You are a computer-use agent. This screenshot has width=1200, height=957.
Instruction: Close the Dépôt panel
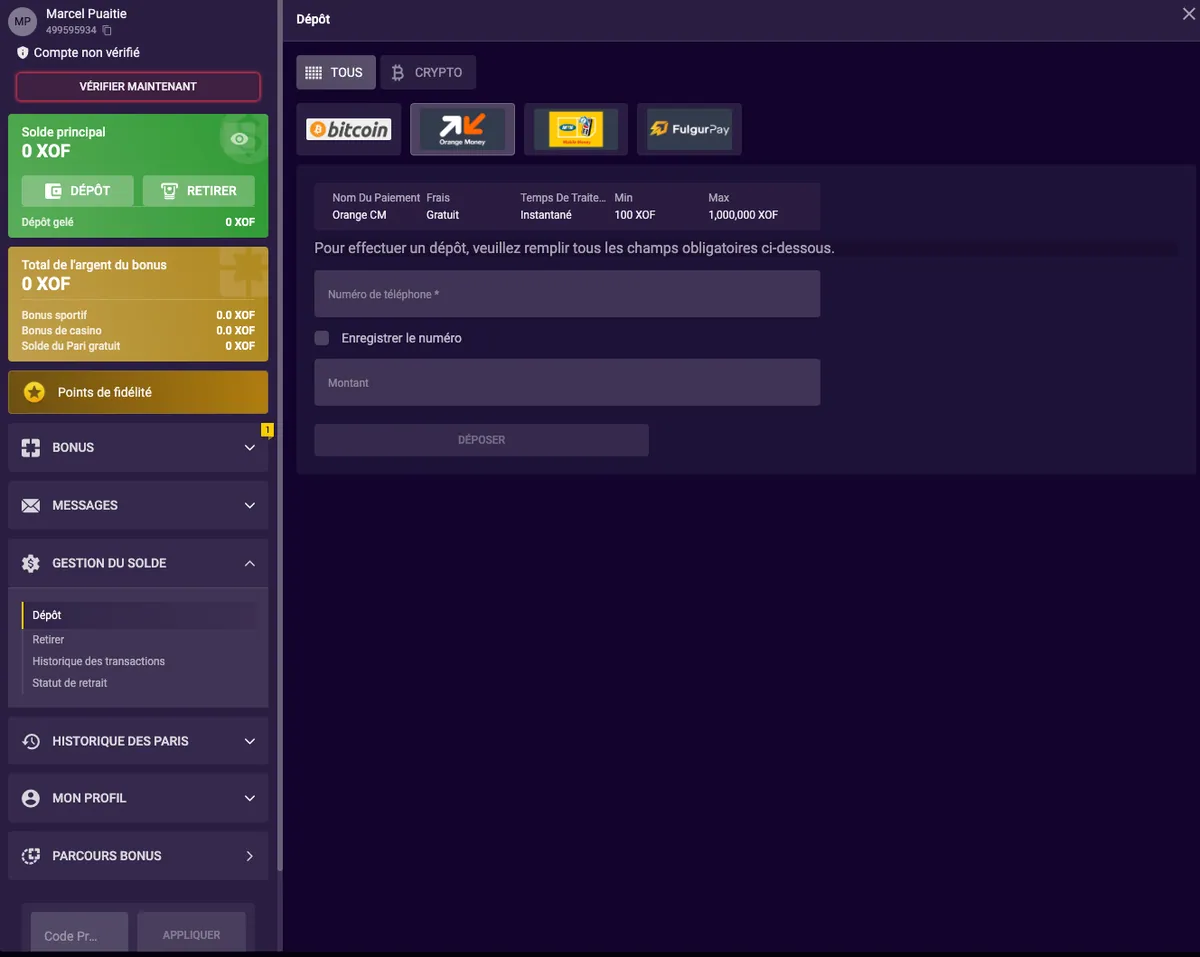tap(1187, 13)
